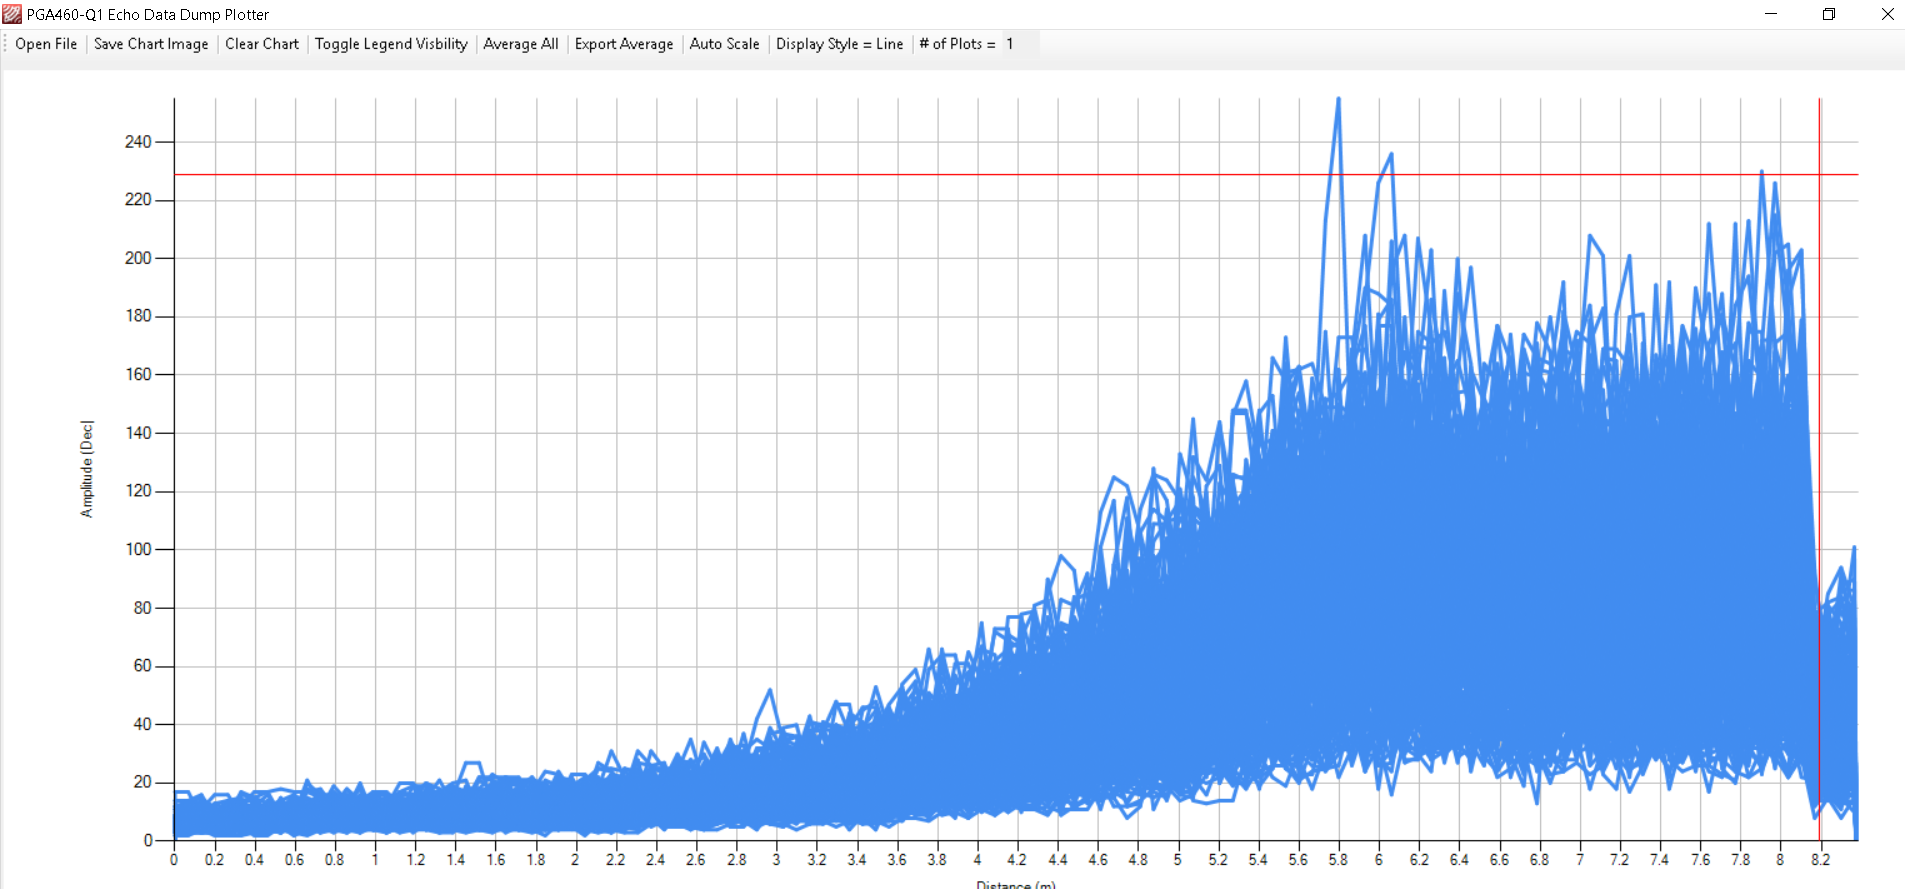The image size is (1905, 889).
Task: Click the 8.2 distance axis label
Action: pyautogui.click(x=1820, y=859)
